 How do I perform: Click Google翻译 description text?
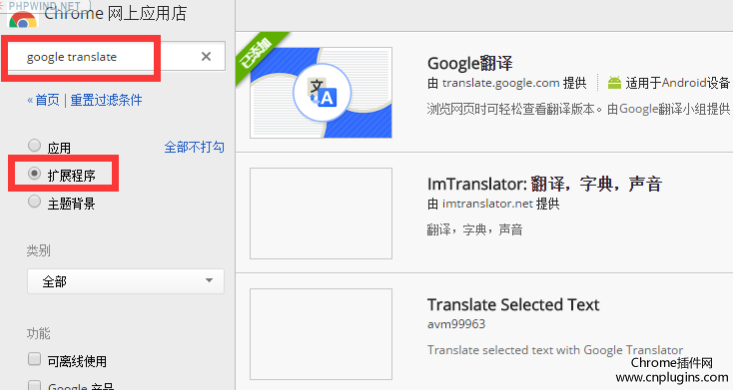pos(579,109)
